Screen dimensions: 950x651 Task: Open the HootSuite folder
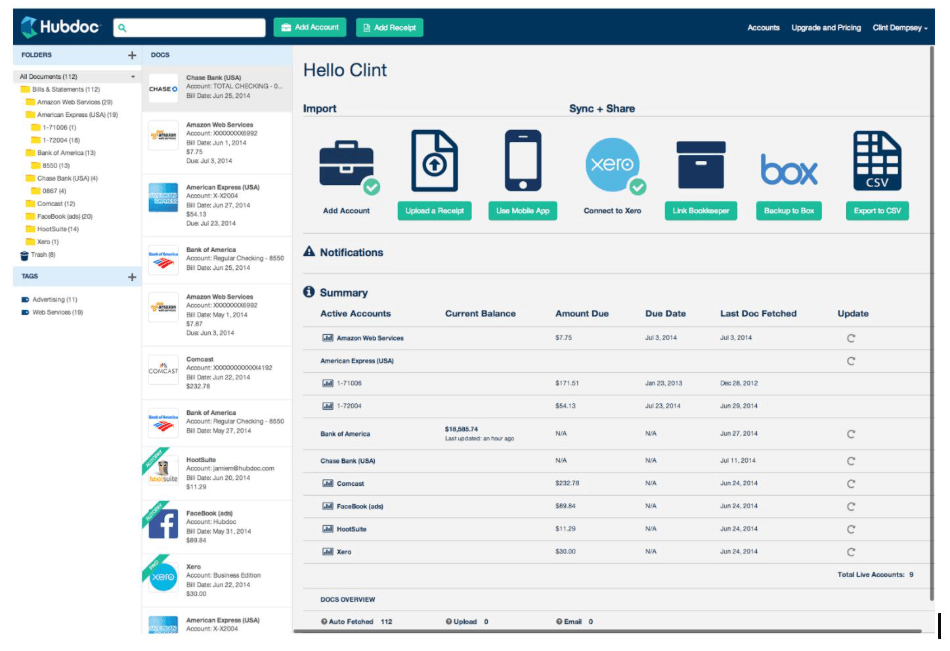click(52, 230)
